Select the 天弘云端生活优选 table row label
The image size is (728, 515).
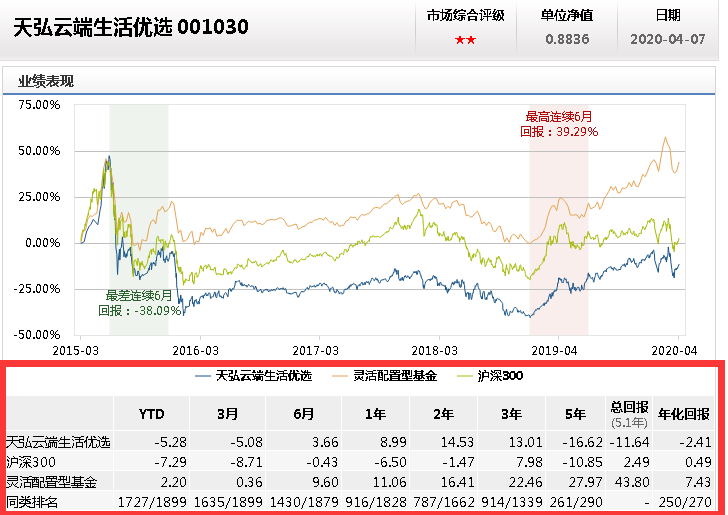point(58,442)
